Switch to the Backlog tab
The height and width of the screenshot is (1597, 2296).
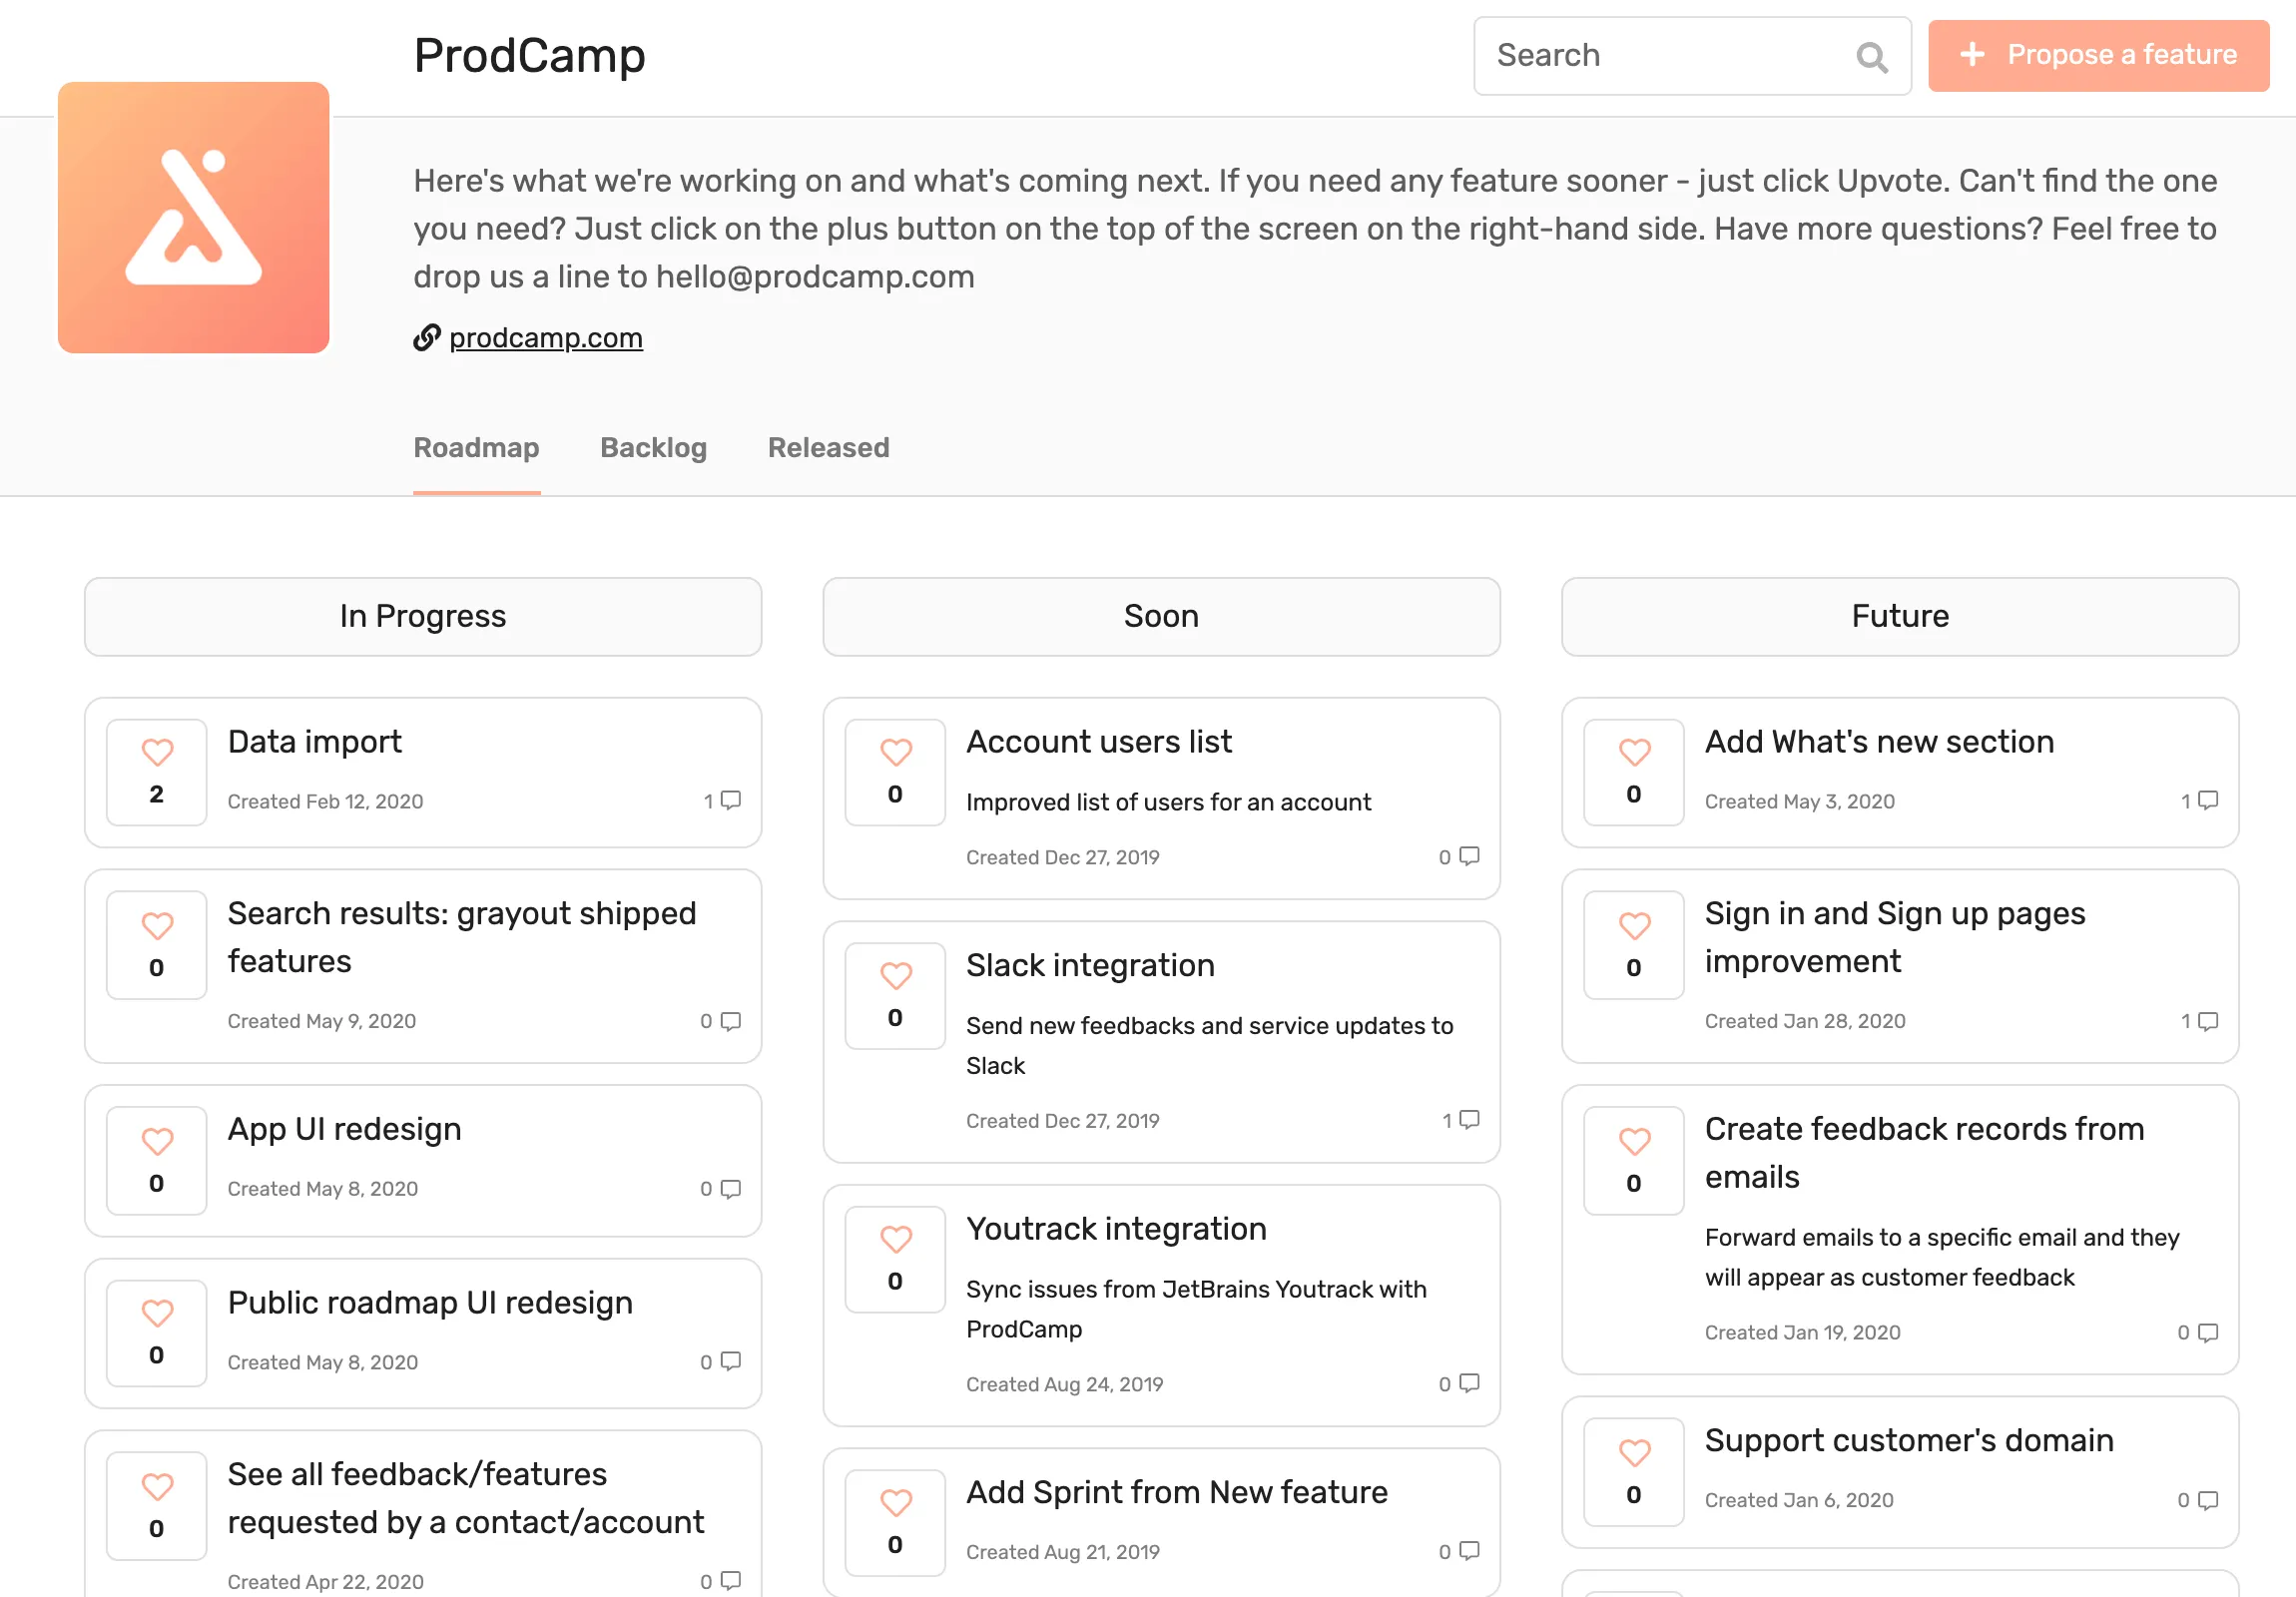click(x=653, y=448)
